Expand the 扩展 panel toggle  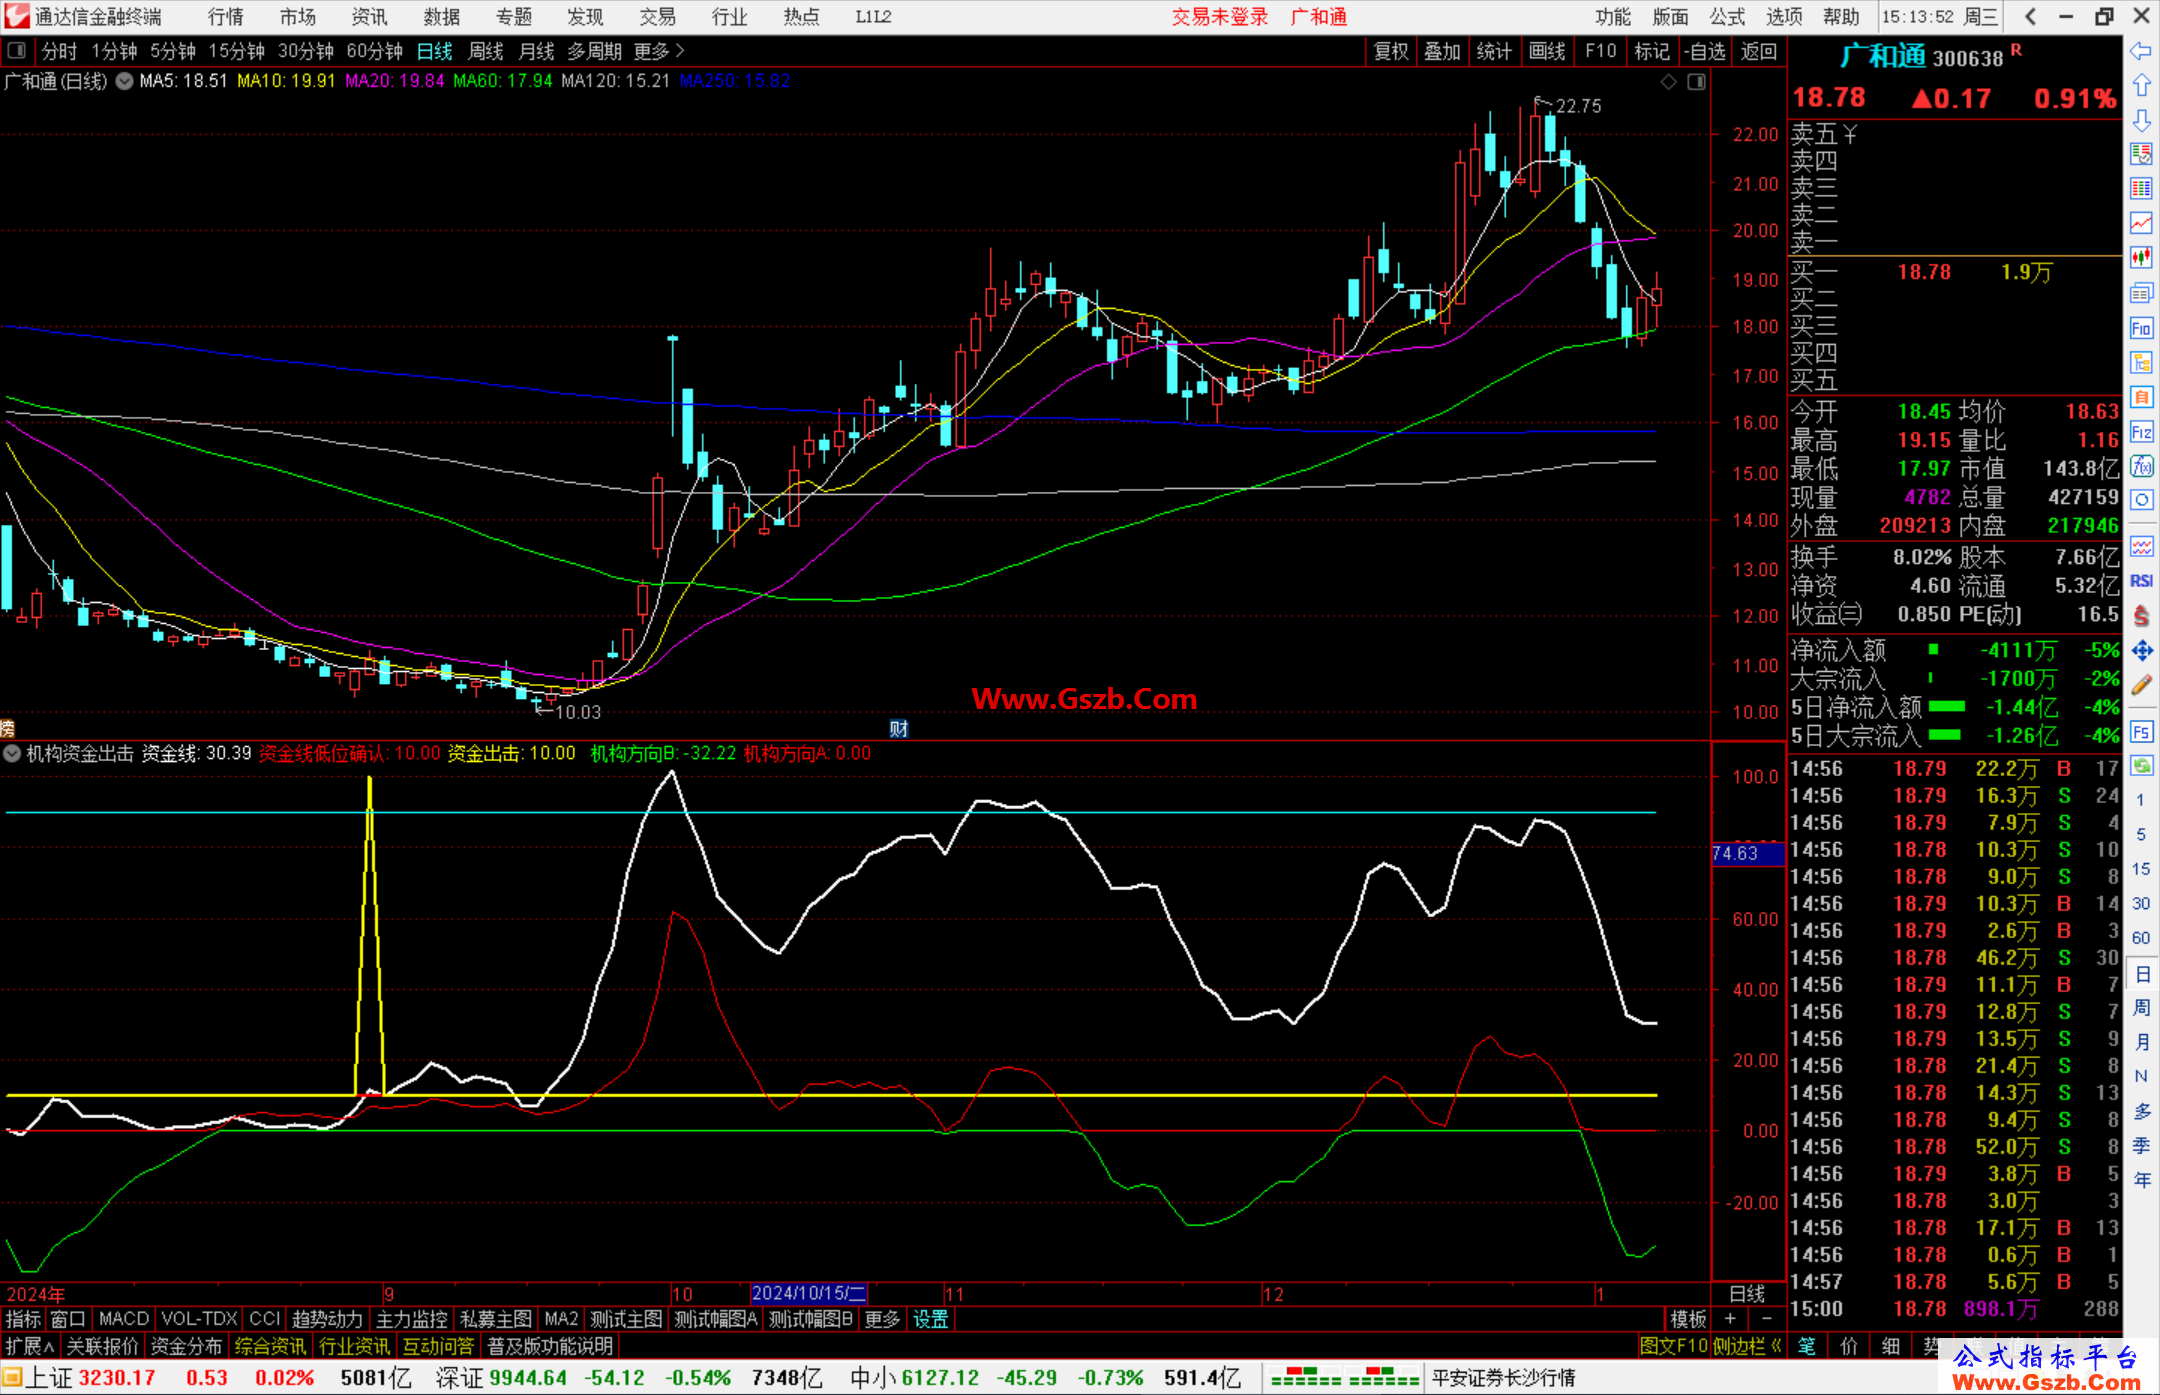[30, 1346]
